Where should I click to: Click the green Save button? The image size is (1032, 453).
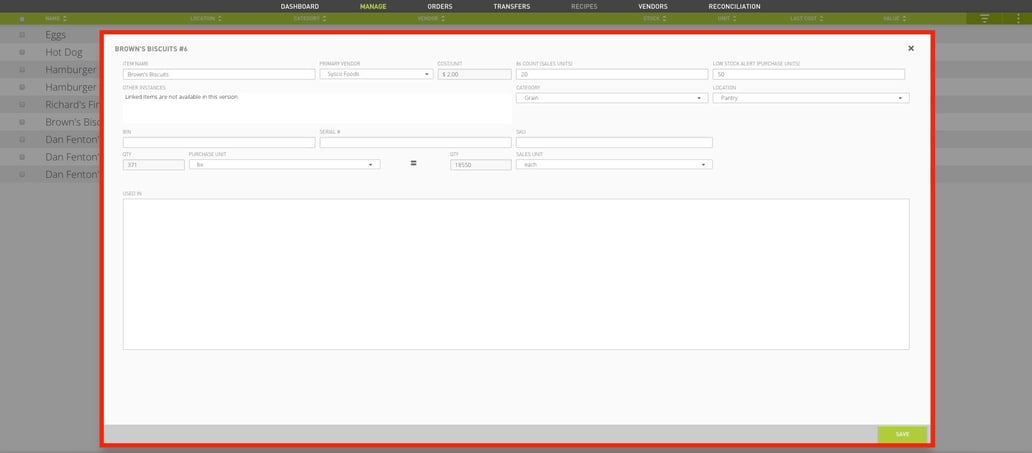point(902,435)
